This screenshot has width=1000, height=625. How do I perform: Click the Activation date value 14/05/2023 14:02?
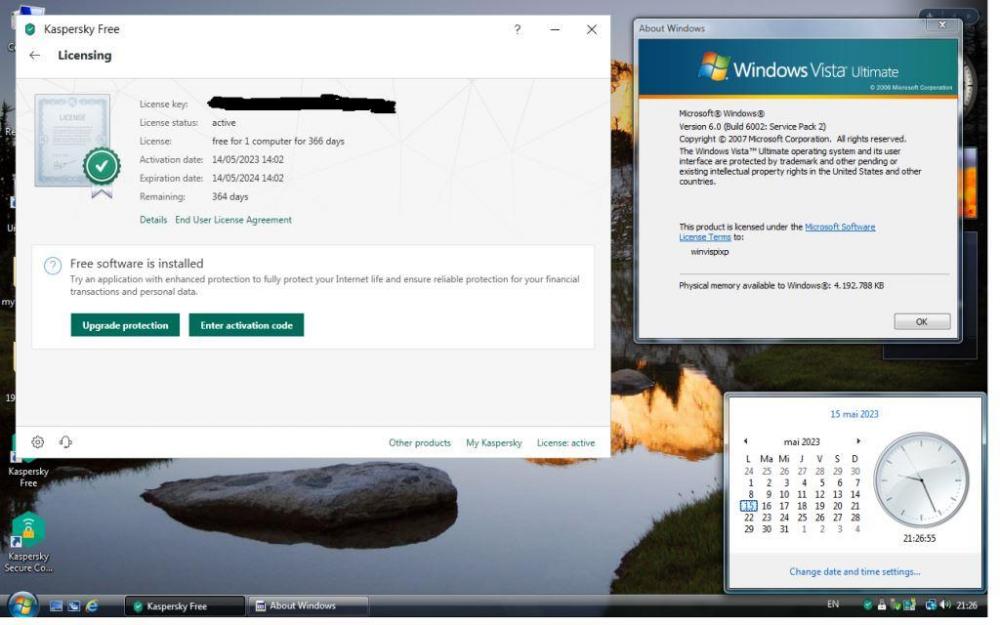pos(248,159)
